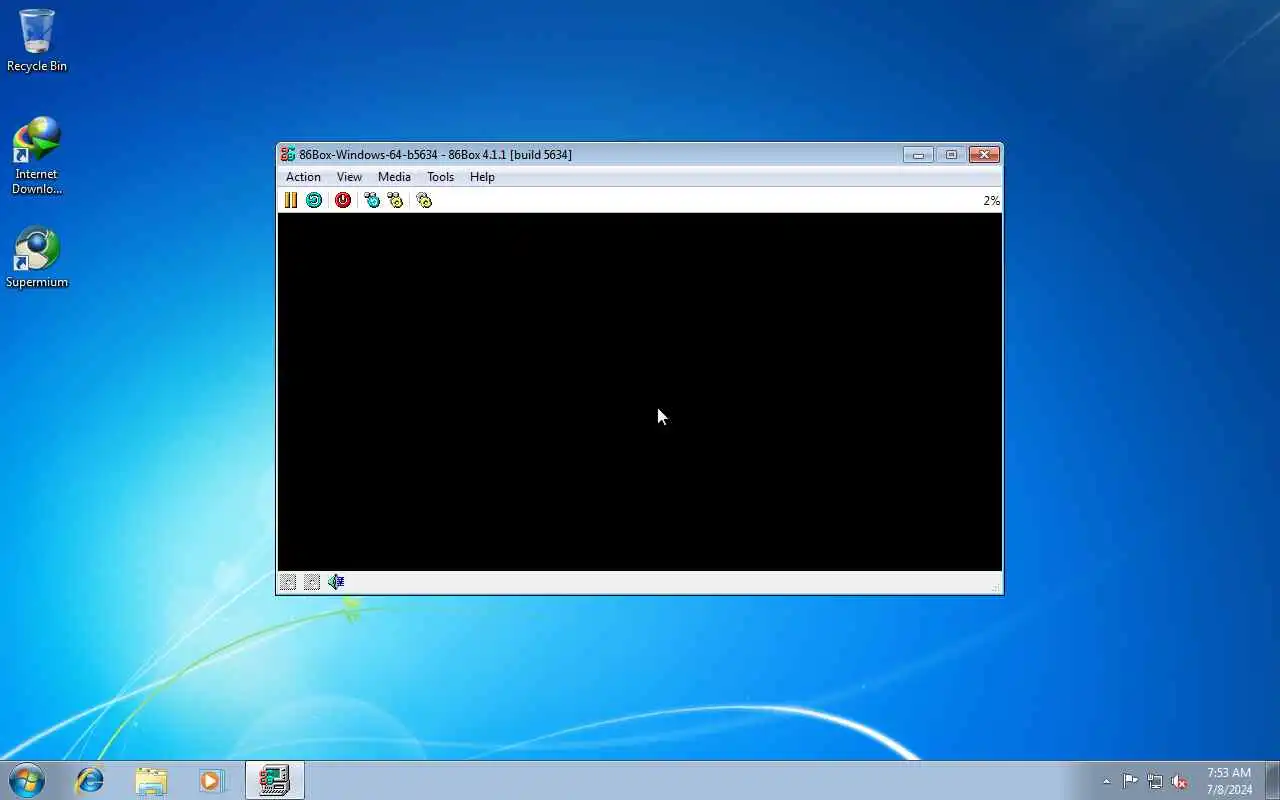
Task: Click the blue Ctrl+Alt+Del toolbar icon
Action: 372,200
